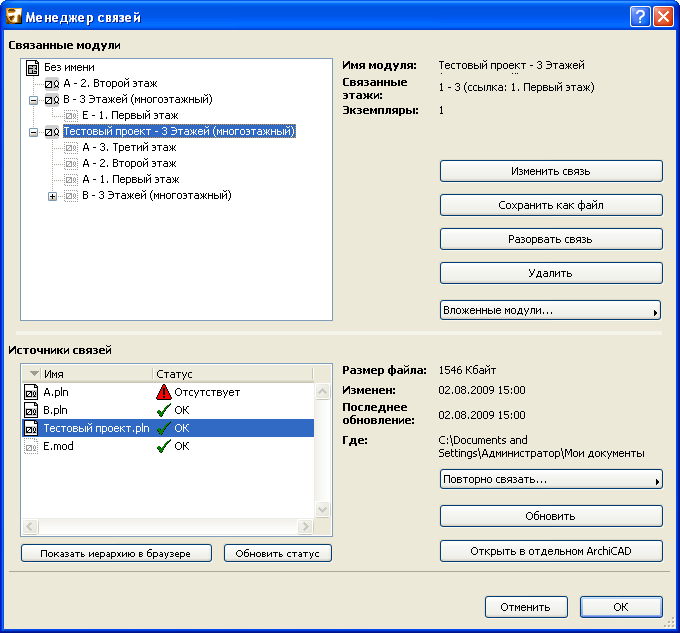This screenshot has height=633, width=680.
Task: Click the Обновить button
Action: pos(551,516)
